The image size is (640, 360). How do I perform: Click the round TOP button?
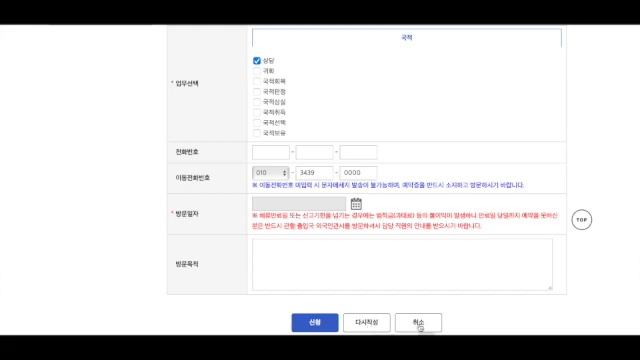(581, 220)
